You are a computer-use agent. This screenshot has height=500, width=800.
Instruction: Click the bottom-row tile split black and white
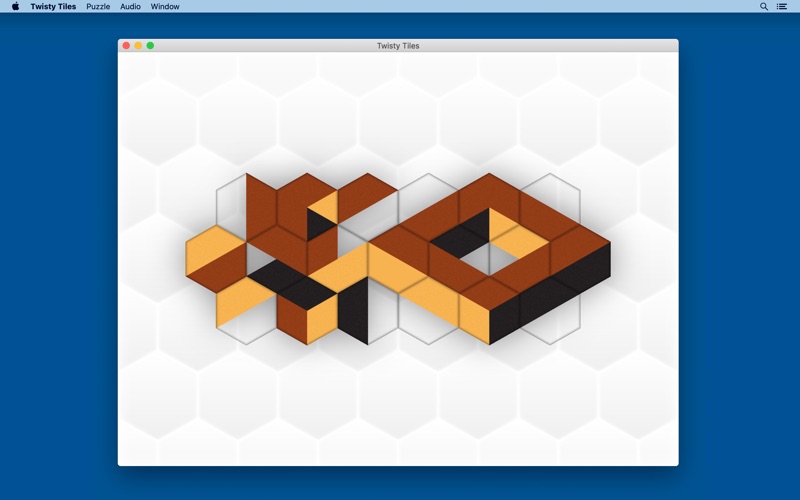(368, 310)
